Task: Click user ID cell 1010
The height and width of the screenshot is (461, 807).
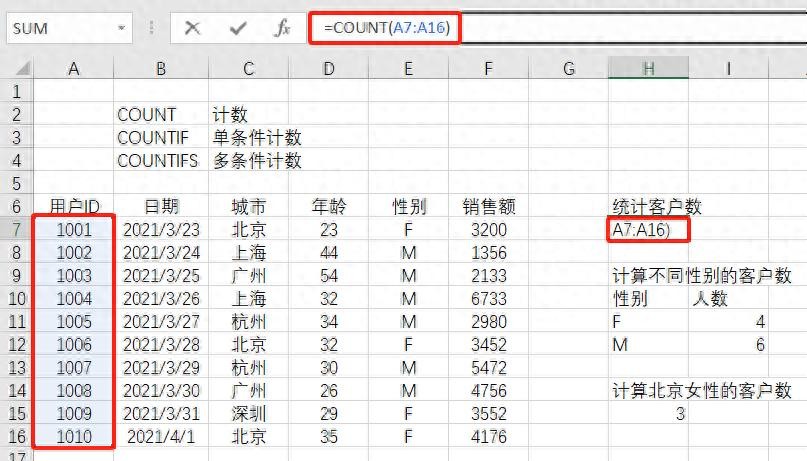Action: pos(74,436)
